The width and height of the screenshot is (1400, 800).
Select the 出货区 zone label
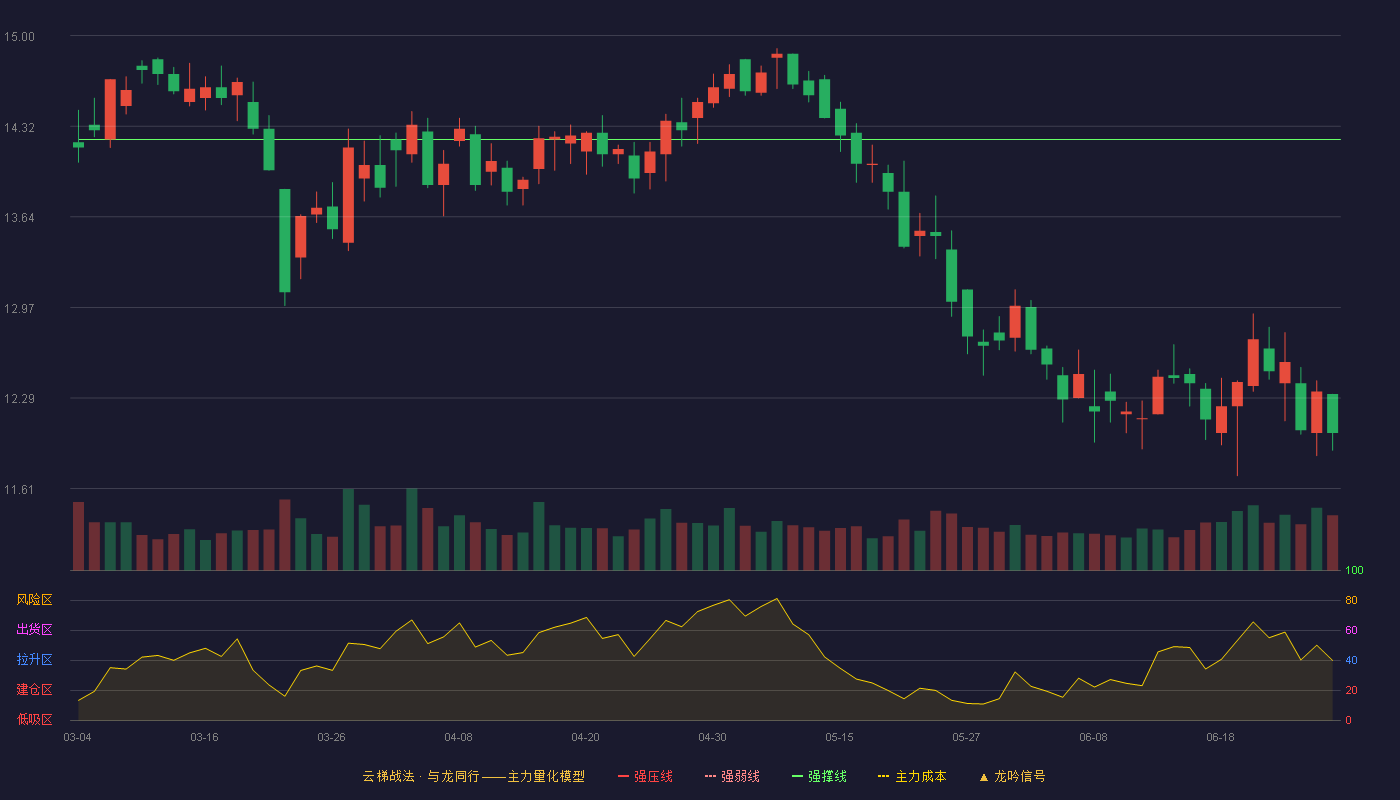coord(34,630)
